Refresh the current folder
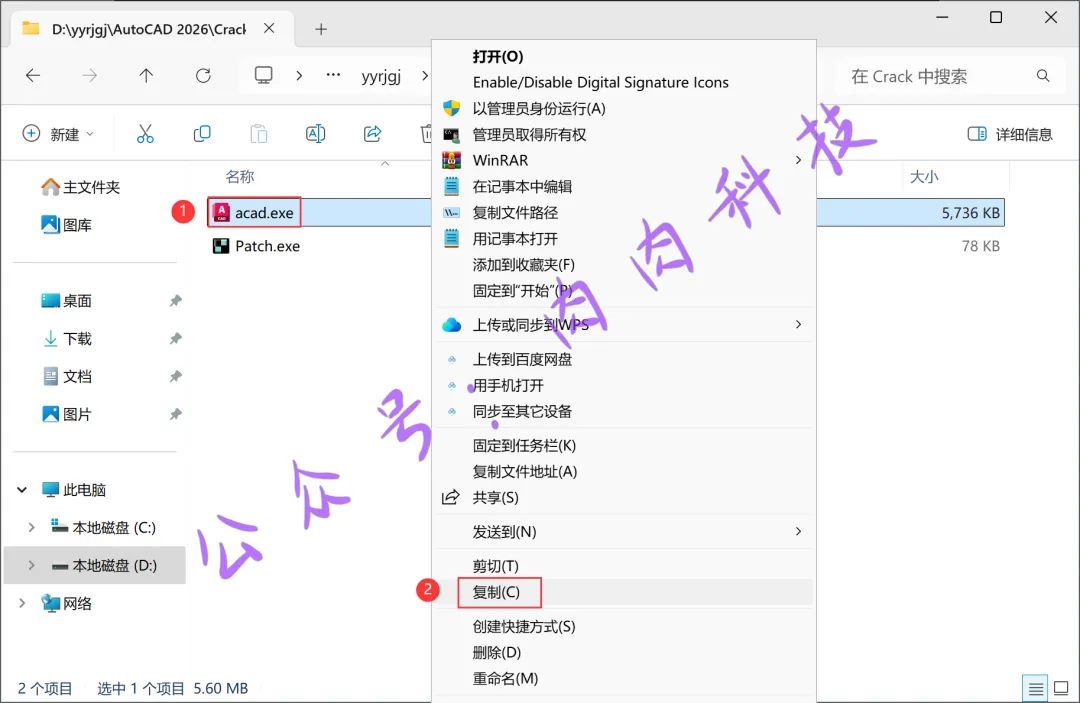The image size is (1080, 703). click(203, 76)
